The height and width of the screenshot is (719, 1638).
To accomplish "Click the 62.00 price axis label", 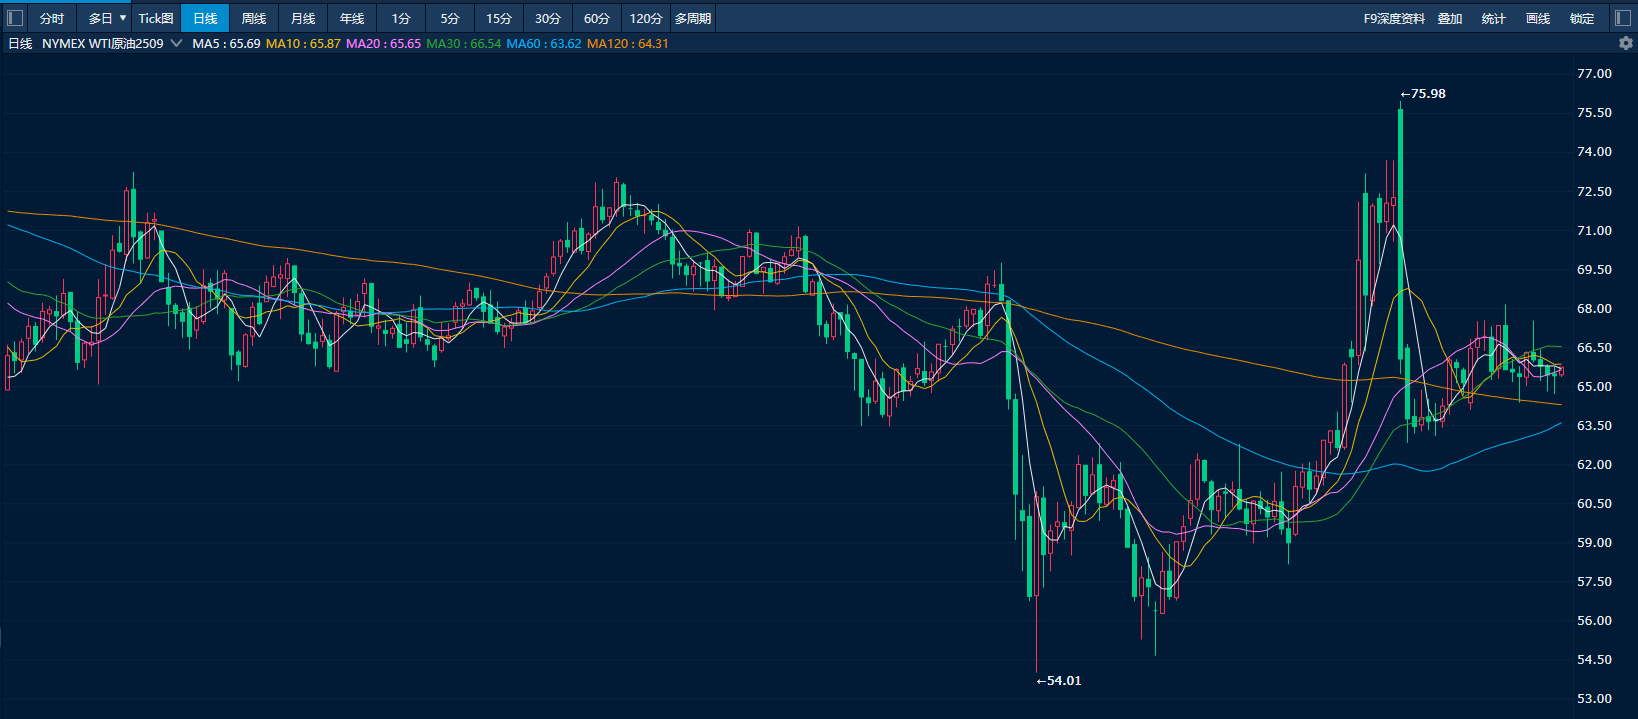I will click(1594, 464).
